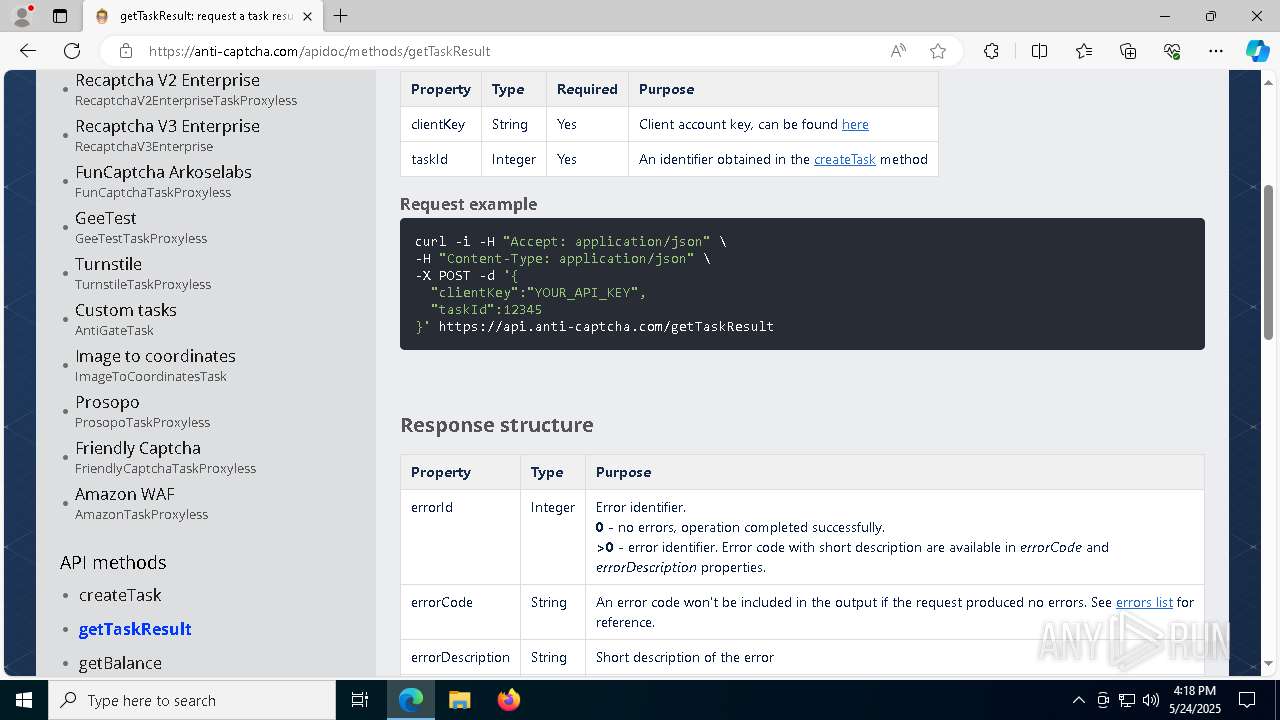Launch Firefox from the taskbar
The height and width of the screenshot is (720, 1280).
click(x=508, y=700)
